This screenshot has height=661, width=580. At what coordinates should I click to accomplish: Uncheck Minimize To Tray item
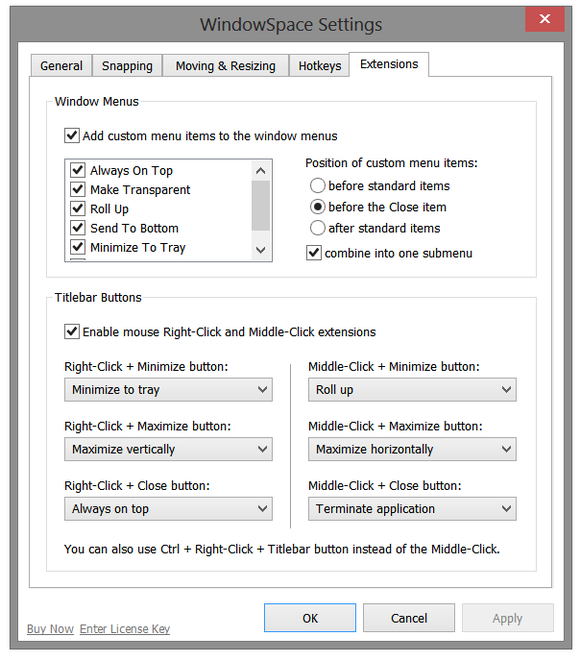78,247
